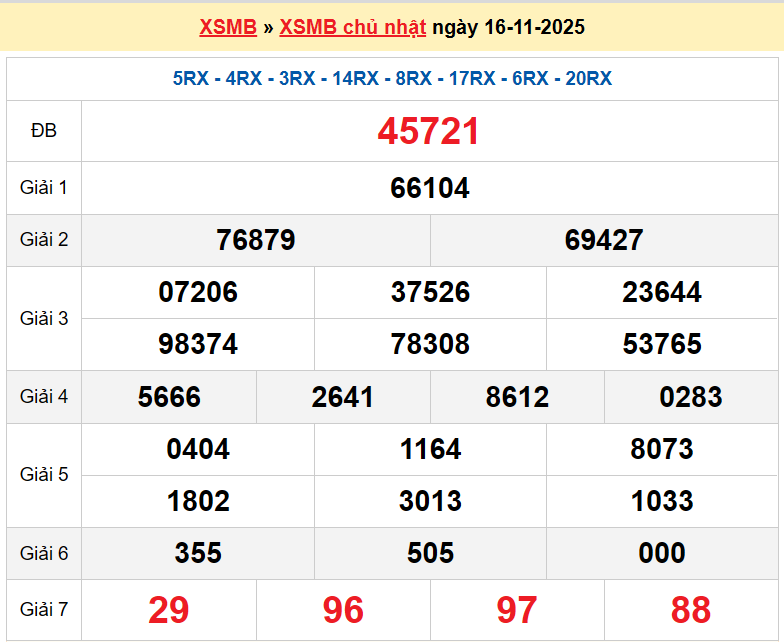Click the Giải 6 number 505

coord(430,553)
